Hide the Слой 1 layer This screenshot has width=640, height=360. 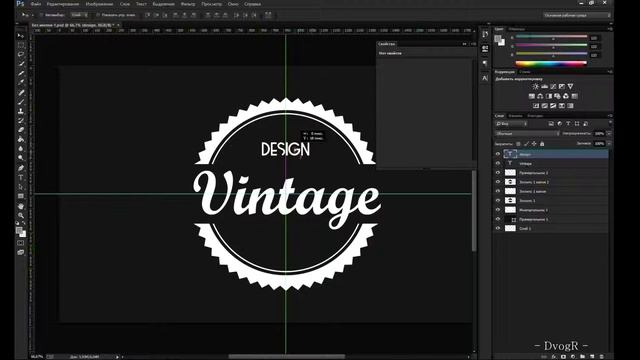(x=498, y=229)
